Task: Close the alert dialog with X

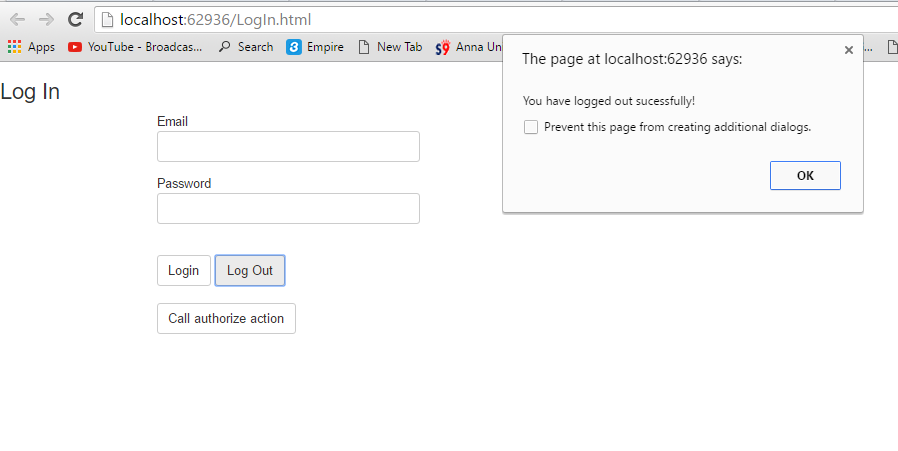Action: tap(849, 50)
